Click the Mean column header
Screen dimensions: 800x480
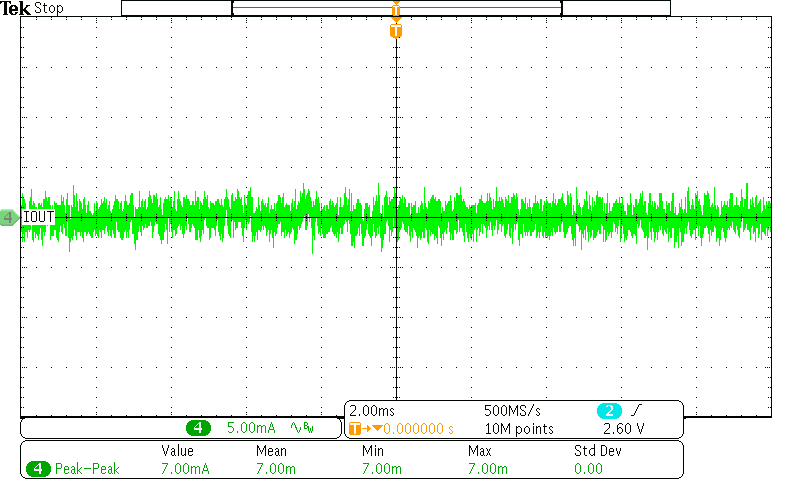tap(271, 451)
